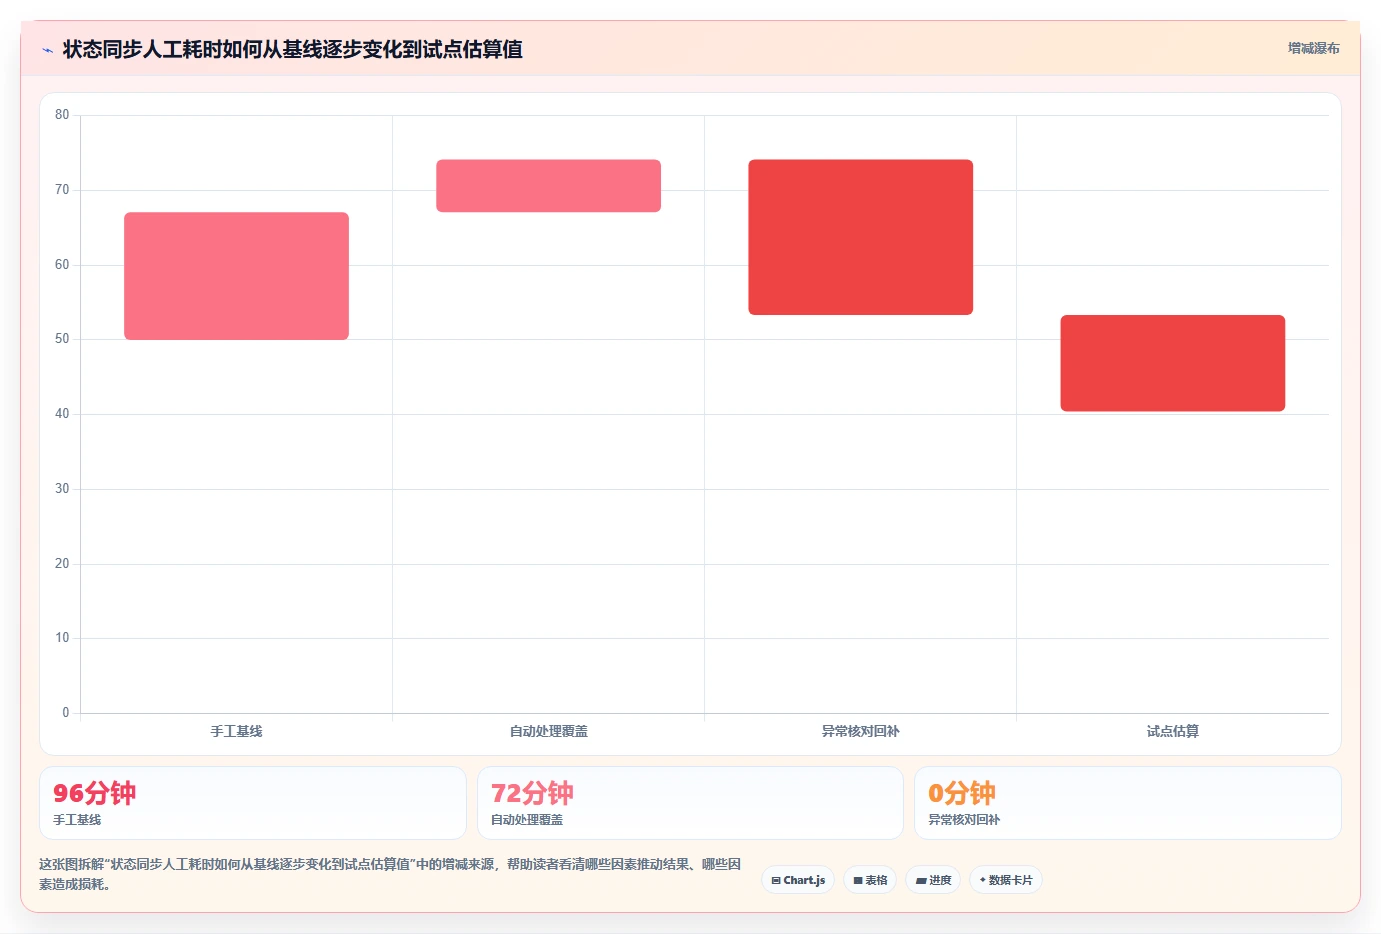The image size is (1381, 934).
Task: Select the 表格 chip
Action: pyautogui.click(x=870, y=880)
